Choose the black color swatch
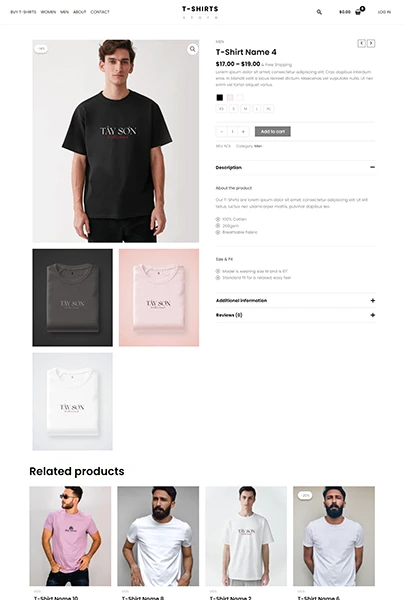The width and height of the screenshot is (404, 600). coord(220,98)
